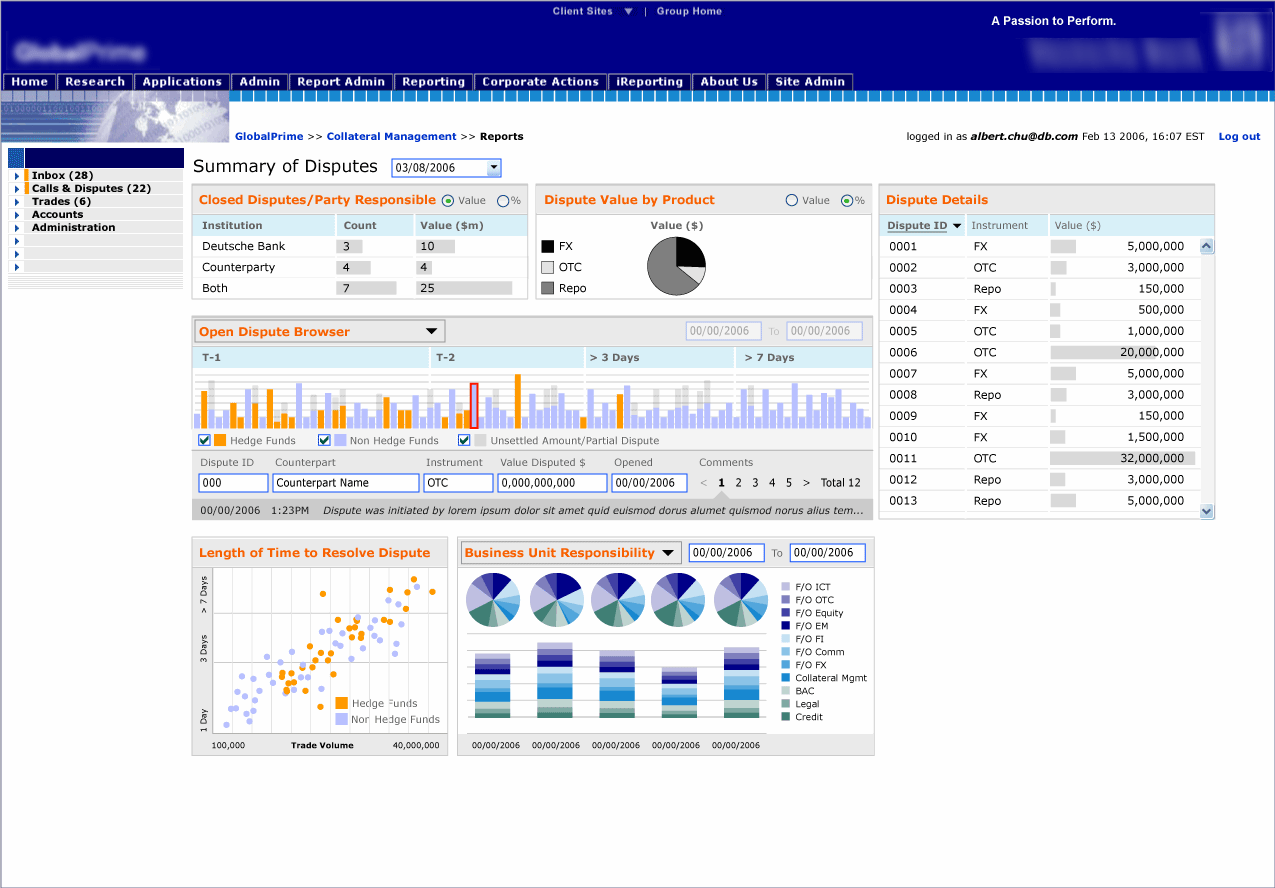The image size is (1275, 888).
Task: Click the Opened date input field
Action: pos(650,483)
